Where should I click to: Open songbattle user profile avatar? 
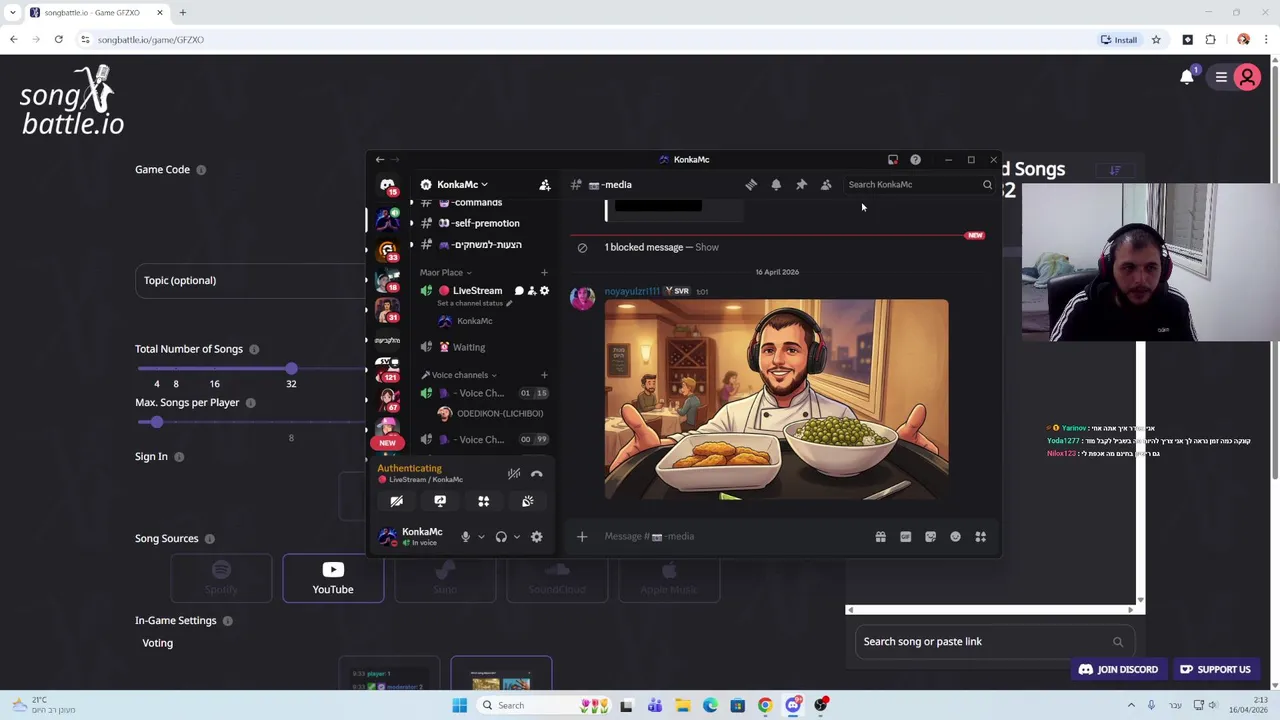(x=1247, y=77)
